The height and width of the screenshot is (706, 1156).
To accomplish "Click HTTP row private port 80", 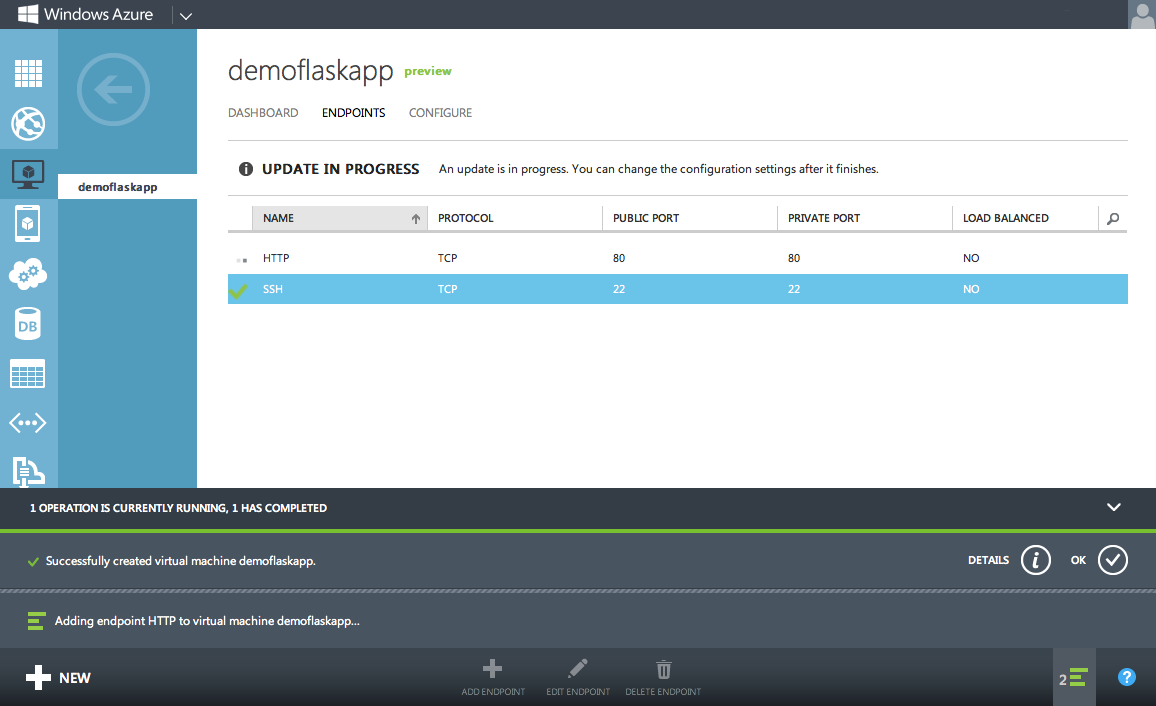I will pos(793,258).
